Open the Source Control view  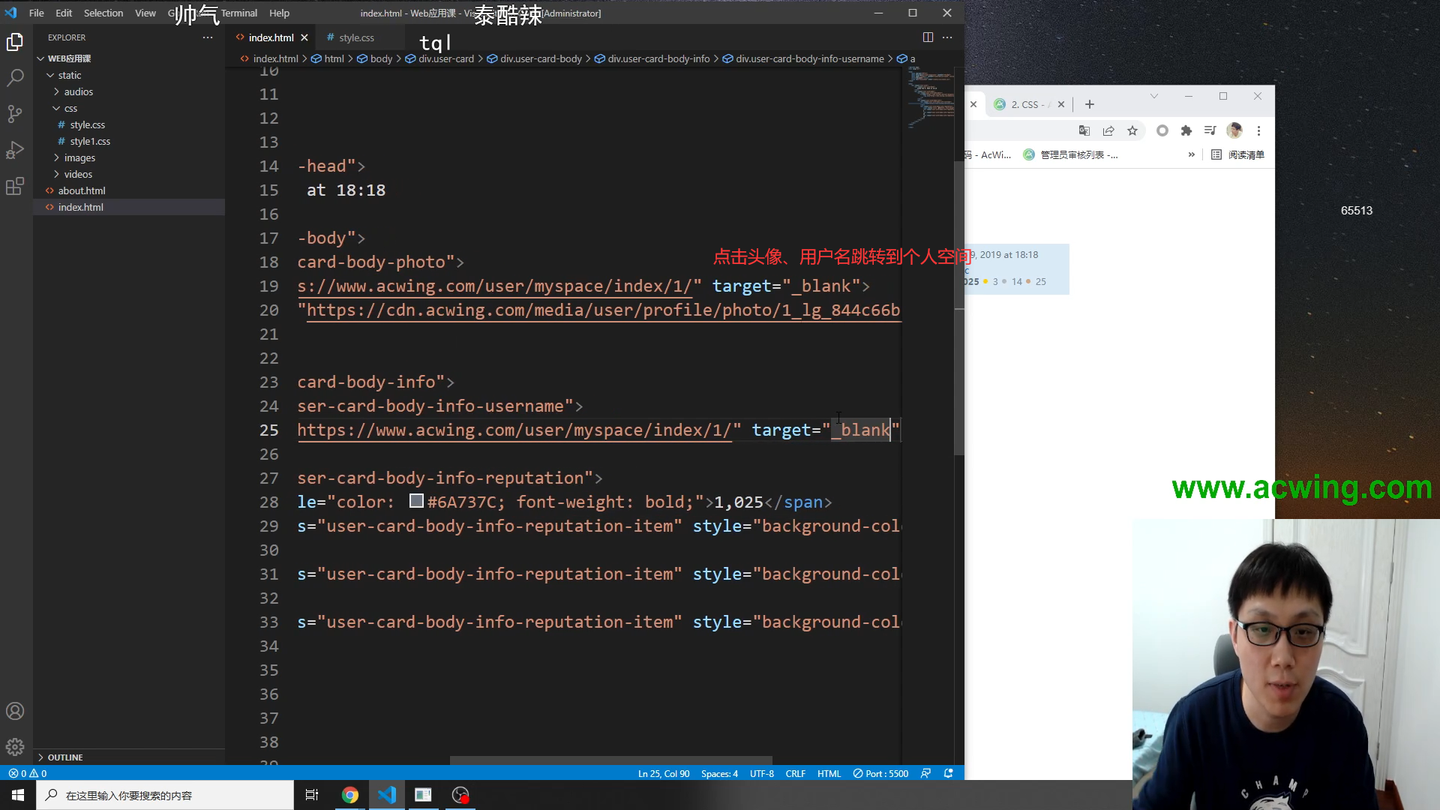[15, 113]
